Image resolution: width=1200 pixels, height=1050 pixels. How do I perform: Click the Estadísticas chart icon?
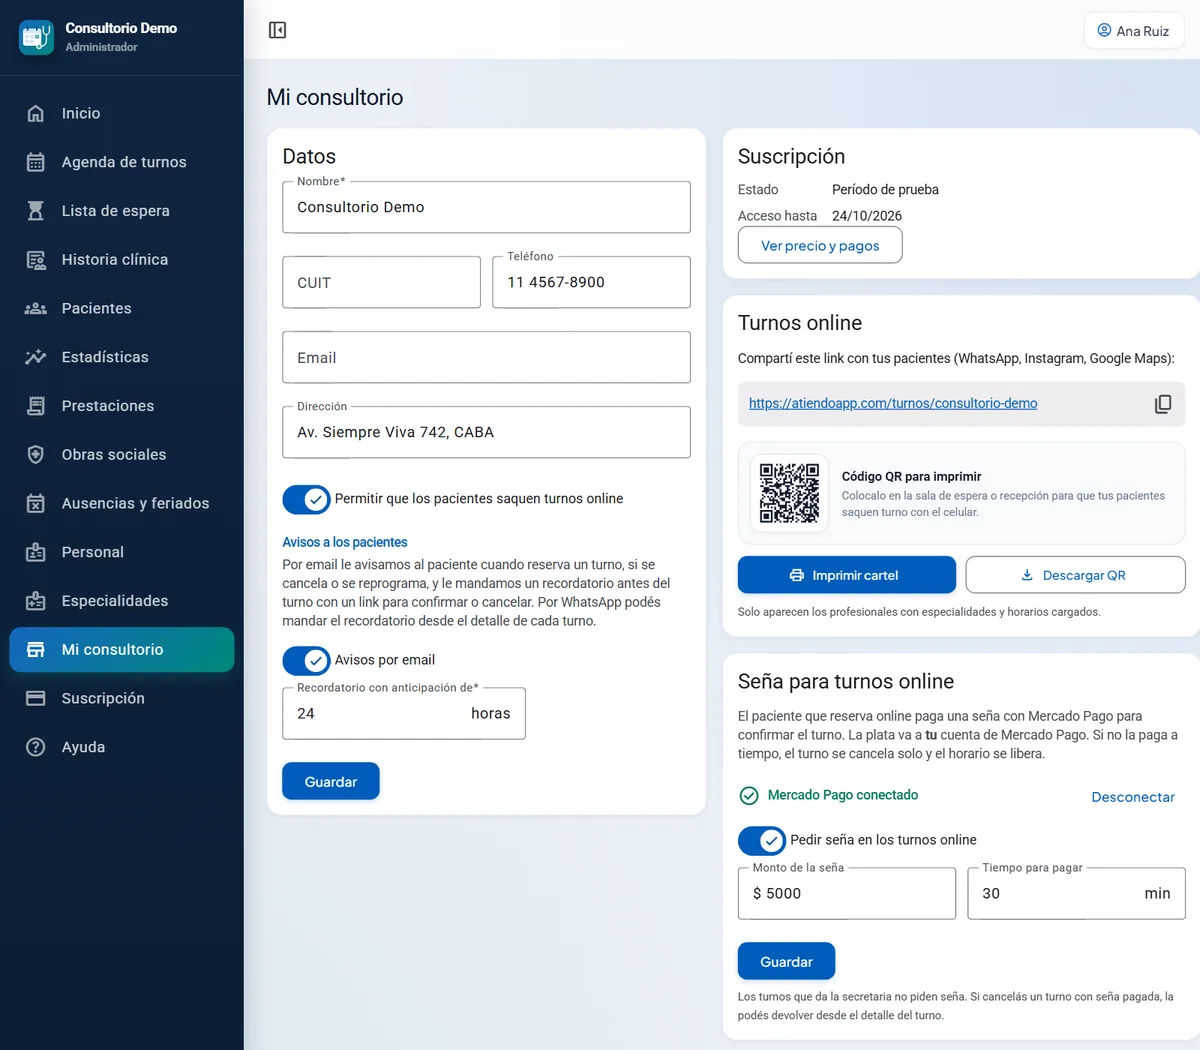36,357
